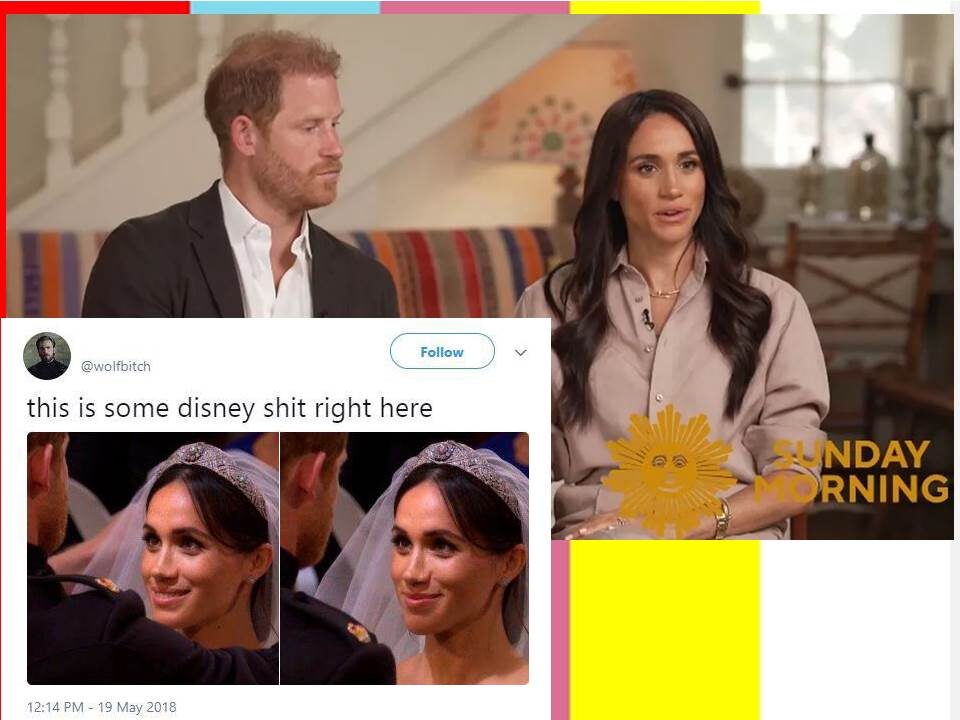Open the right wedding photo in the tweet

405,558
